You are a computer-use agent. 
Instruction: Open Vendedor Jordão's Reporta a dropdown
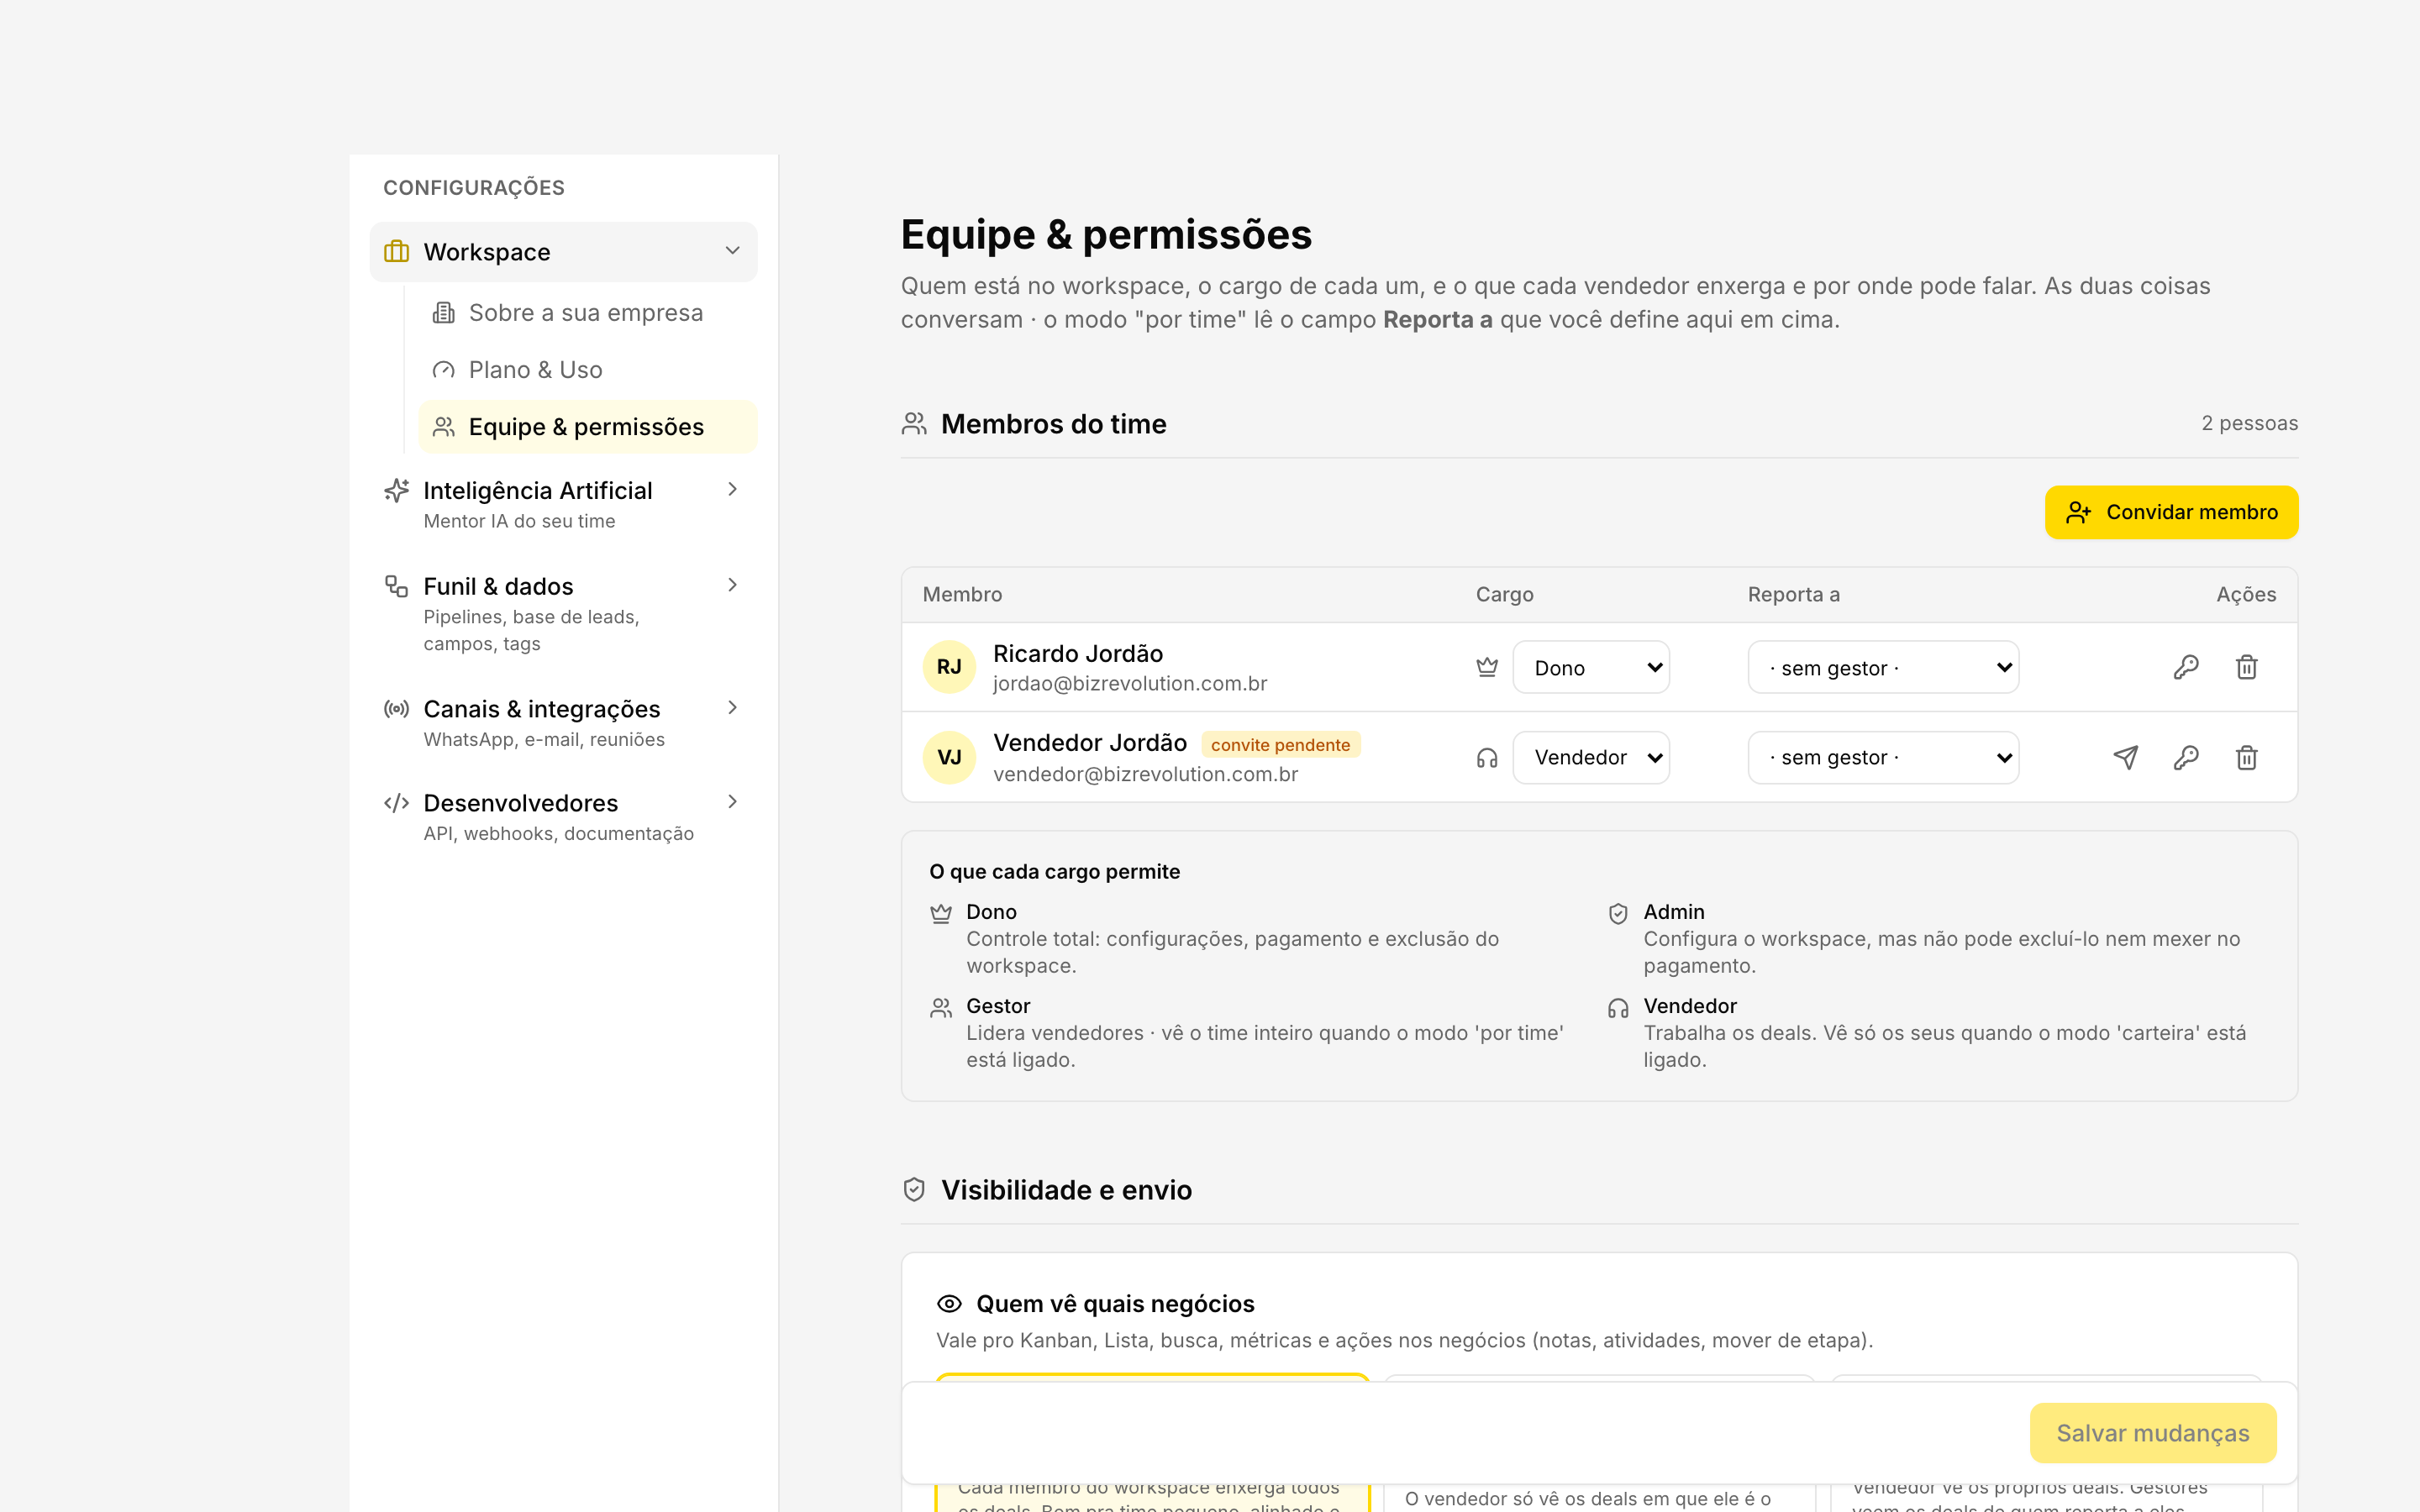coord(1883,757)
